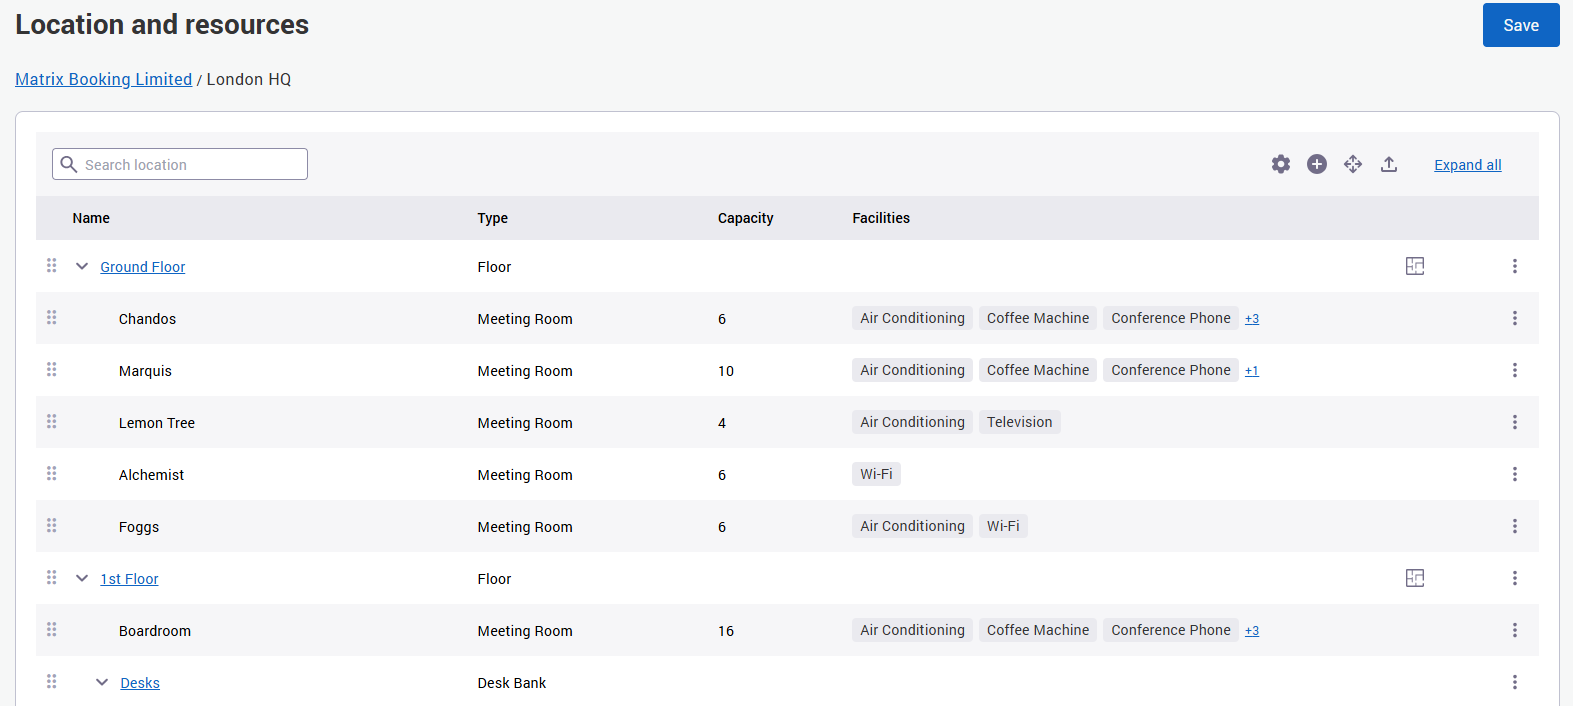Click drag handle of Lemon Tree row
The image size is (1573, 706).
click(52, 421)
